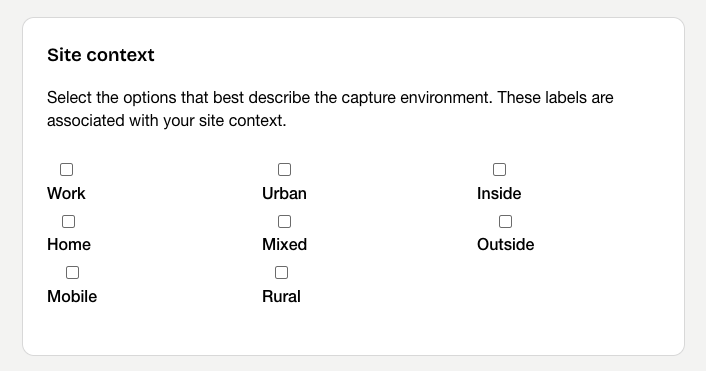Click the 'associated with your site context' line
The width and height of the screenshot is (706, 371).
coord(167,121)
